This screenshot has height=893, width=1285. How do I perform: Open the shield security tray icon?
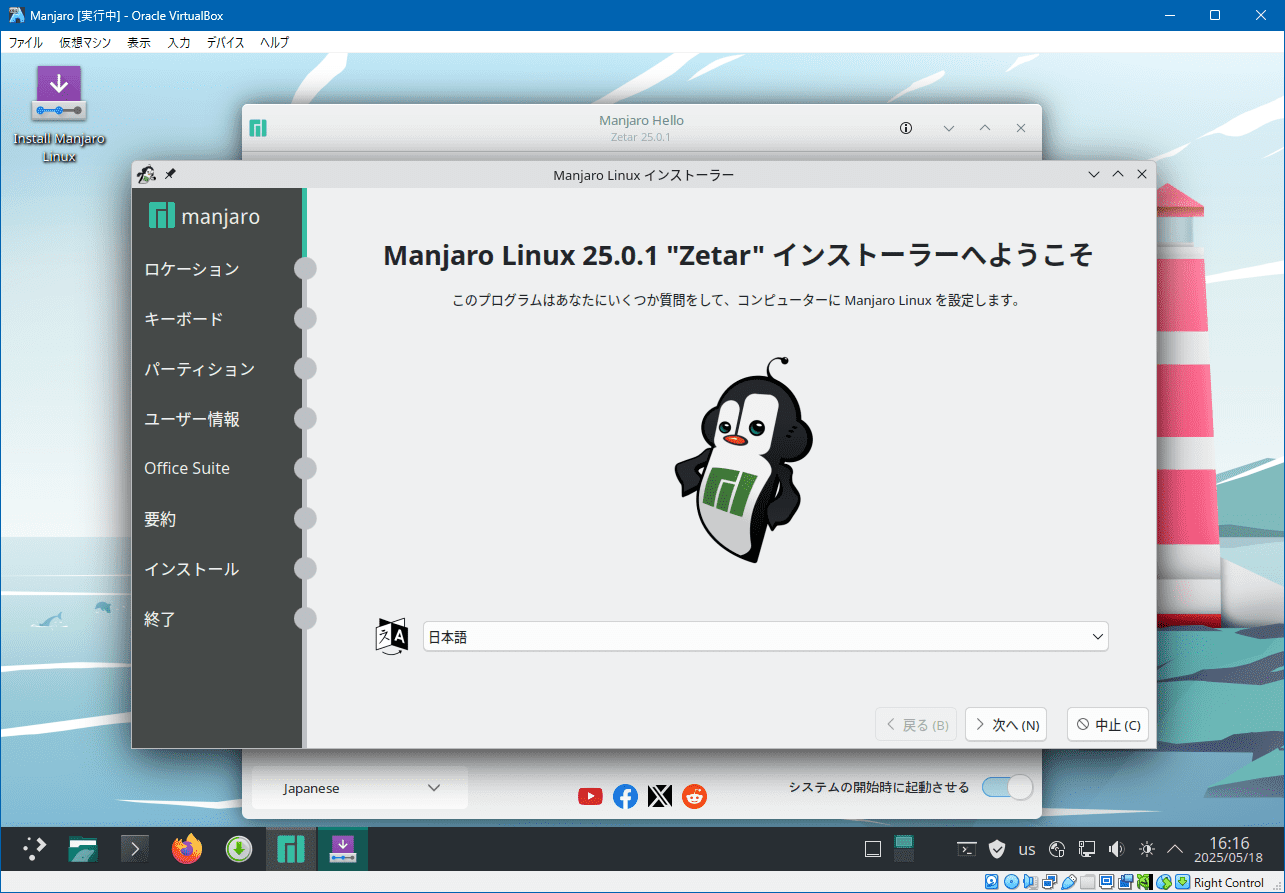click(996, 850)
